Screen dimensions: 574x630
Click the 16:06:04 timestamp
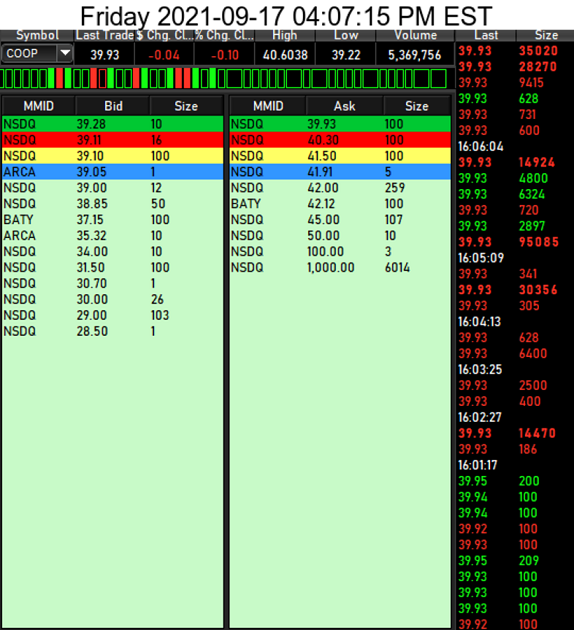pyautogui.click(x=480, y=147)
